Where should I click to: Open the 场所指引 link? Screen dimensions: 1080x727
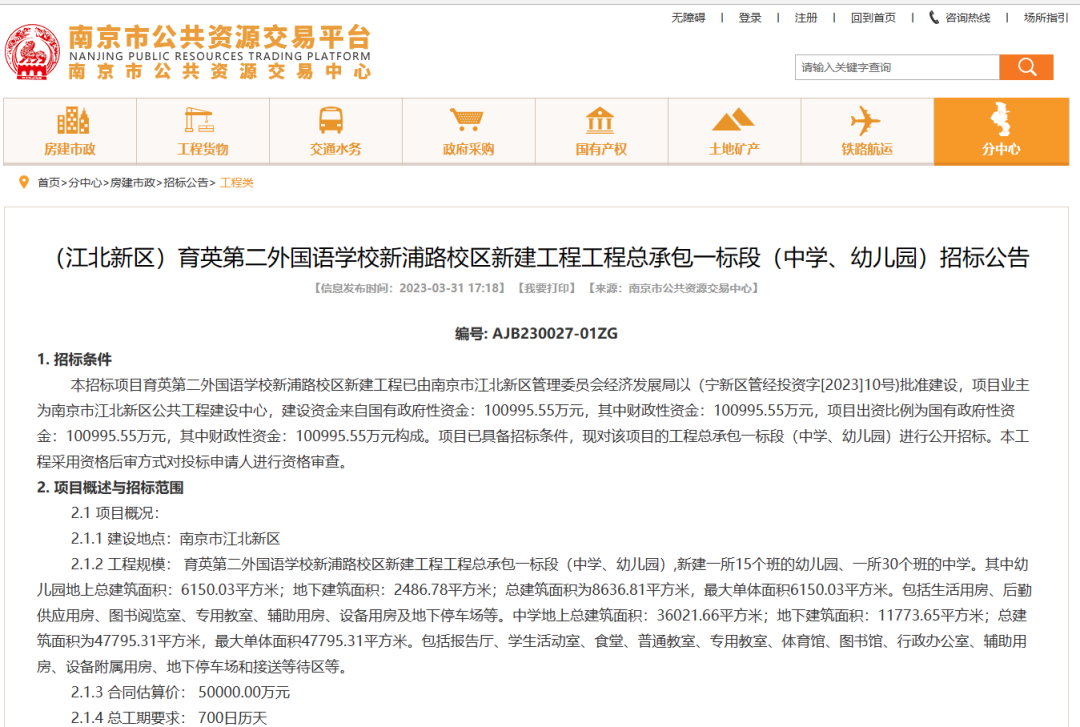tap(1045, 18)
